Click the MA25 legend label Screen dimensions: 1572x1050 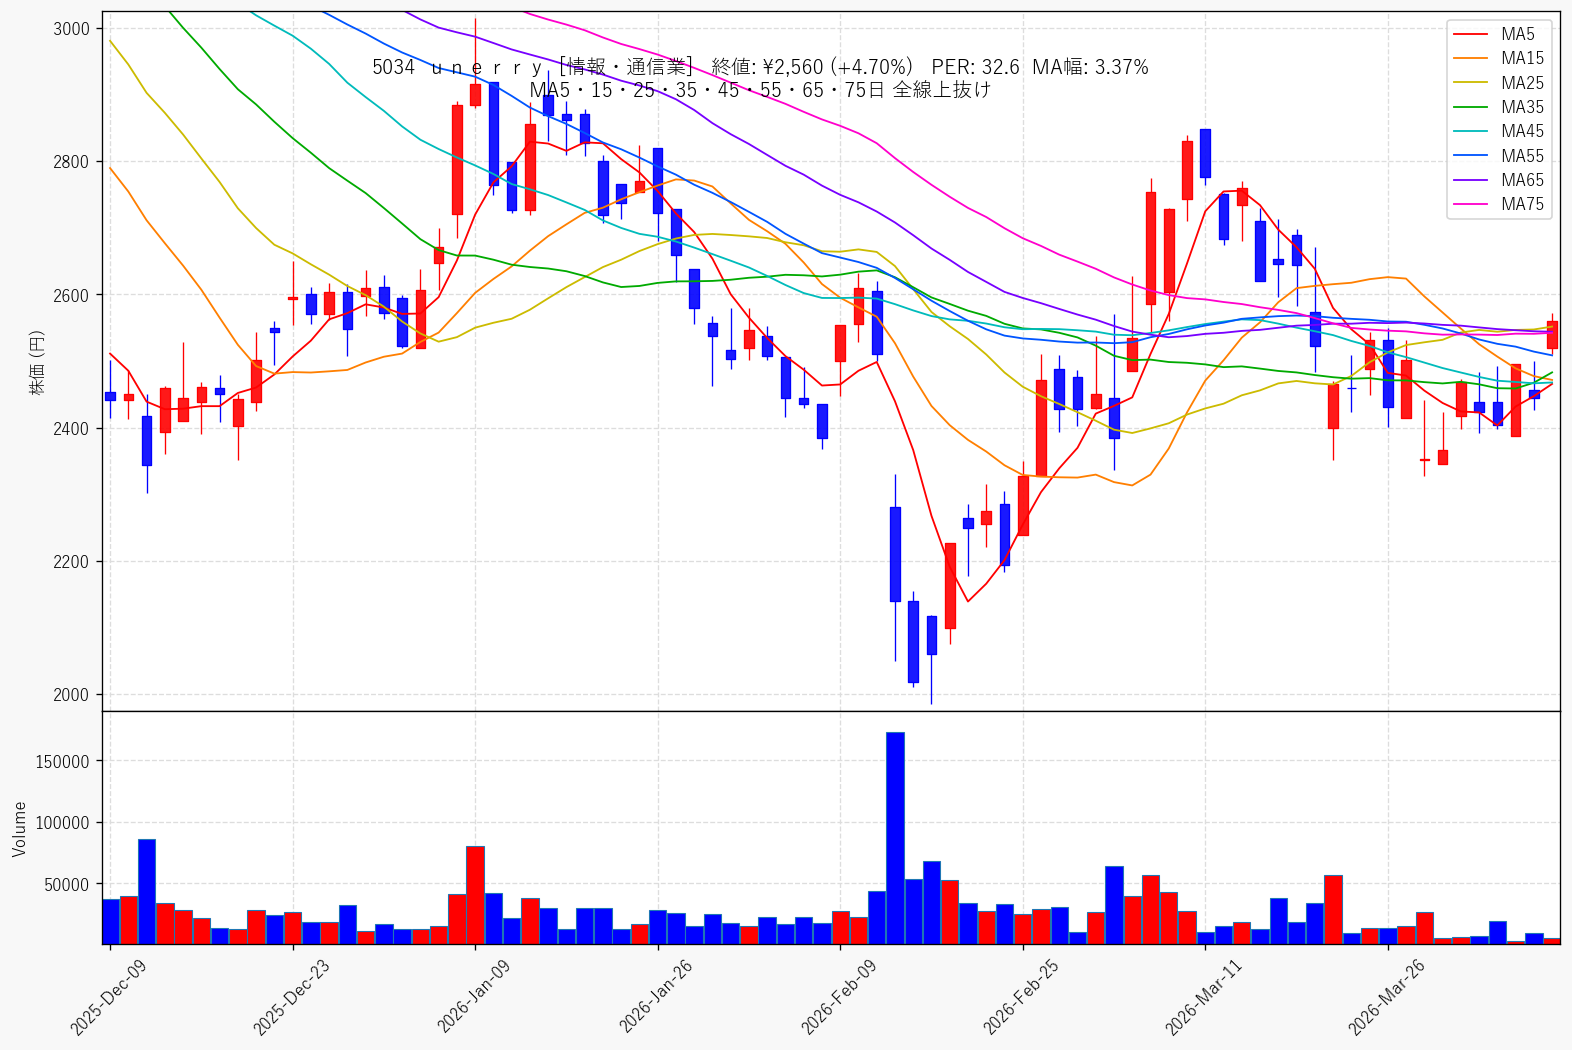pyautogui.click(x=1522, y=83)
